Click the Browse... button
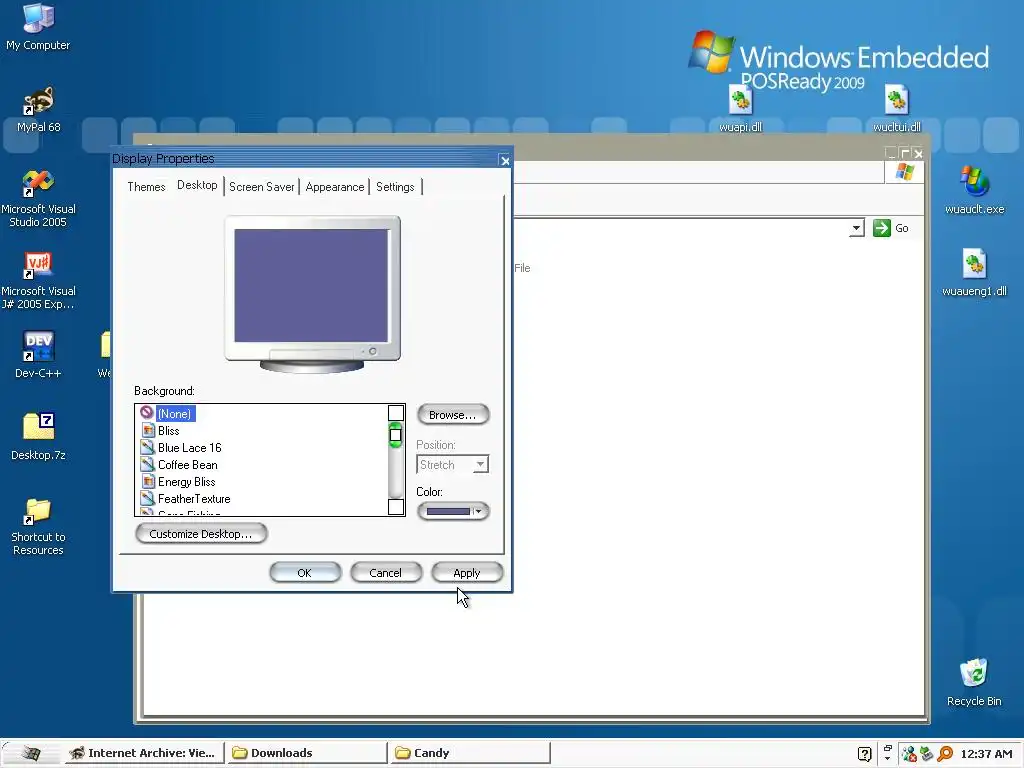1024x768 pixels. click(453, 415)
